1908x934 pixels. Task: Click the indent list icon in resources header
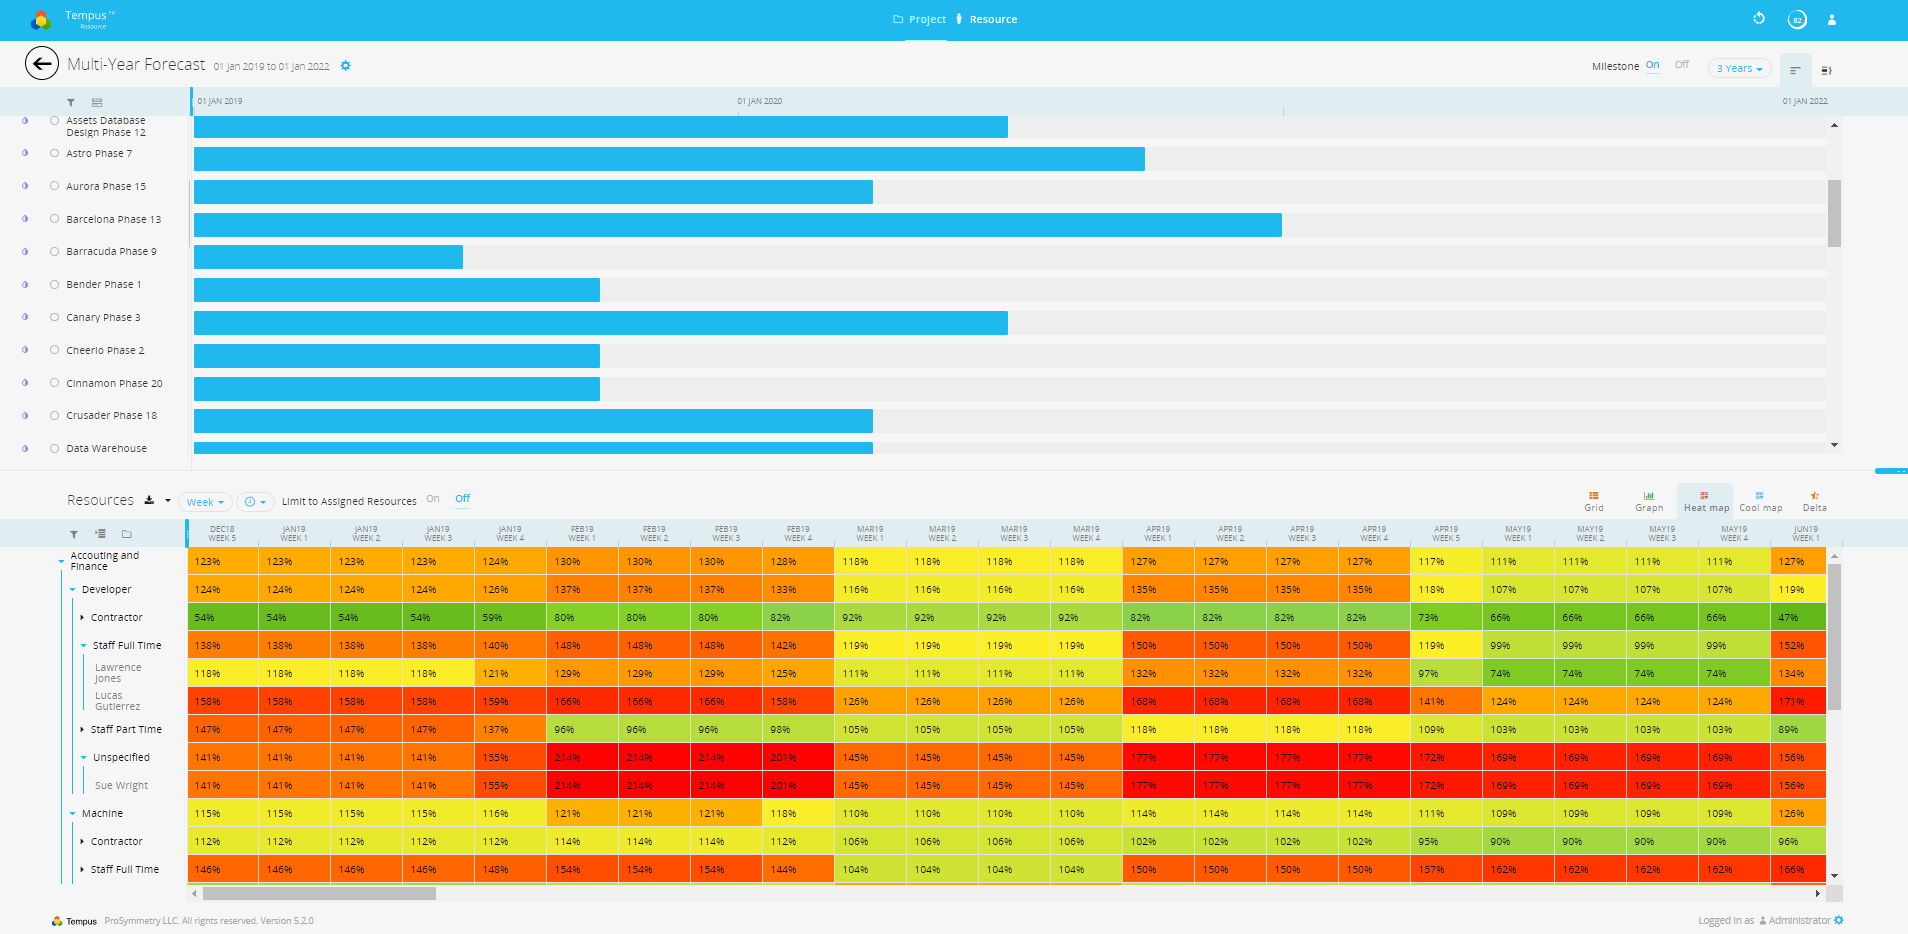tap(100, 534)
